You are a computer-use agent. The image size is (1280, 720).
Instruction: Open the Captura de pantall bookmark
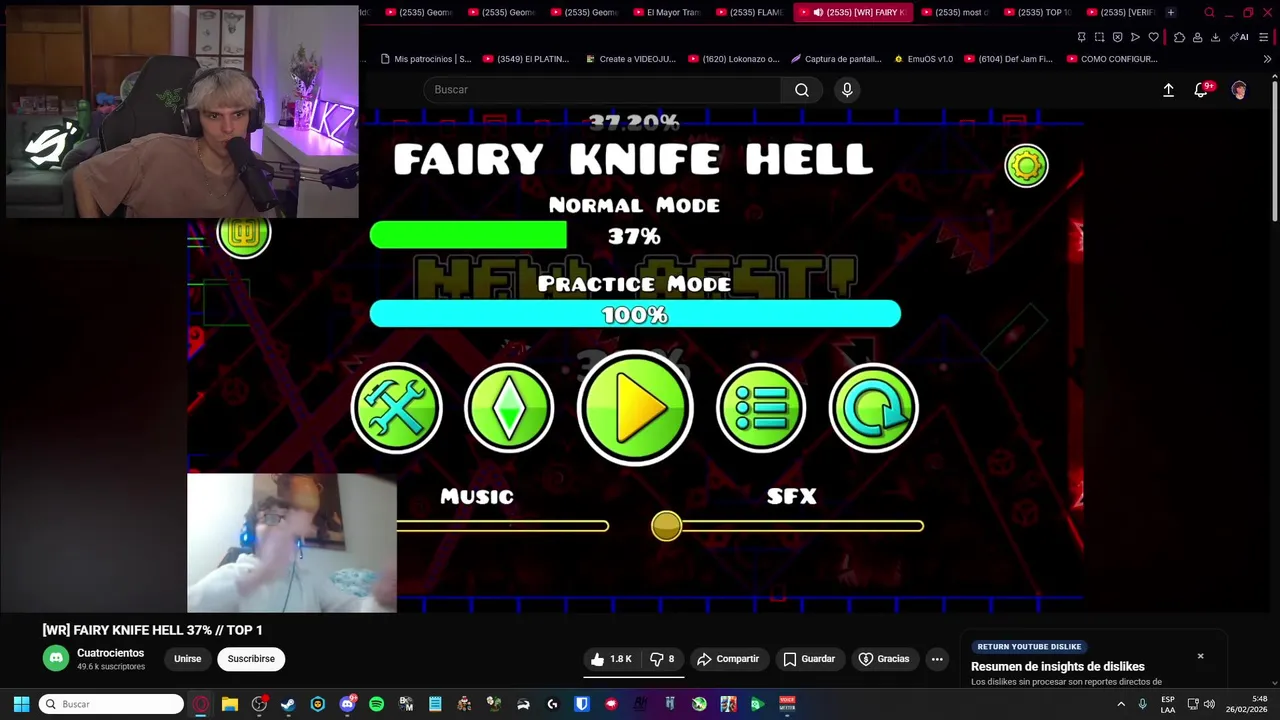pos(836,59)
